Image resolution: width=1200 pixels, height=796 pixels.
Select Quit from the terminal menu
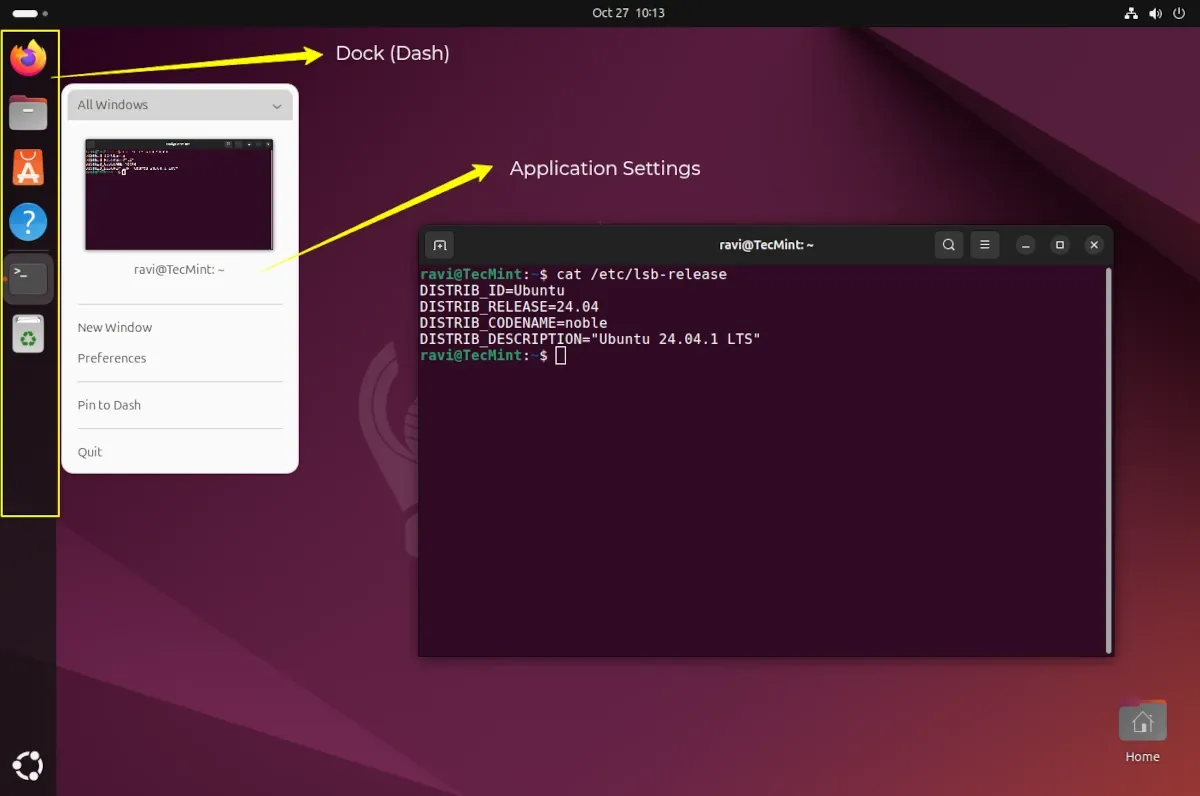pos(90,452)
